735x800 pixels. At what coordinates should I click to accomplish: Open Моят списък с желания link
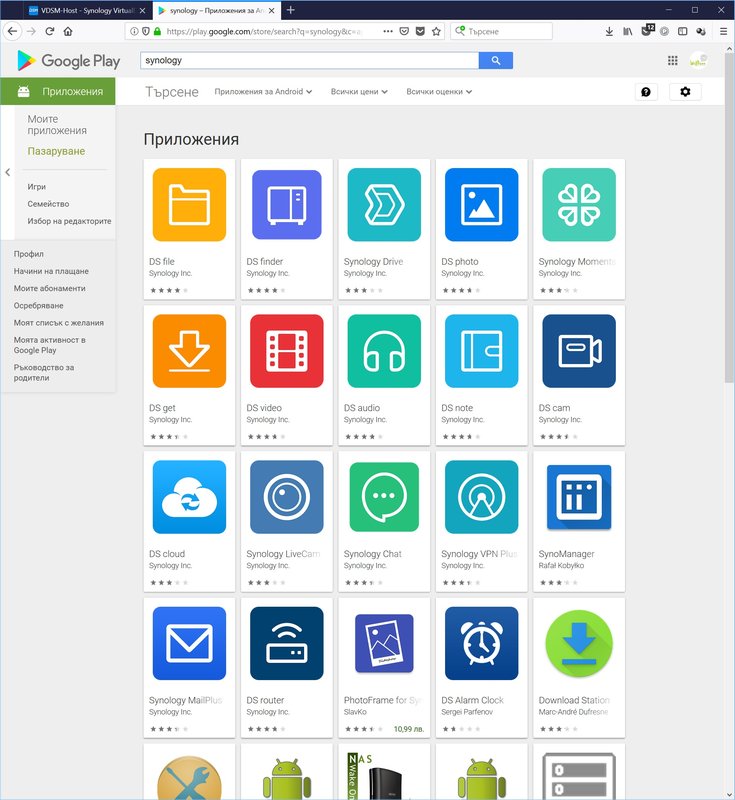pyautogui.click(x=59, y=323)
